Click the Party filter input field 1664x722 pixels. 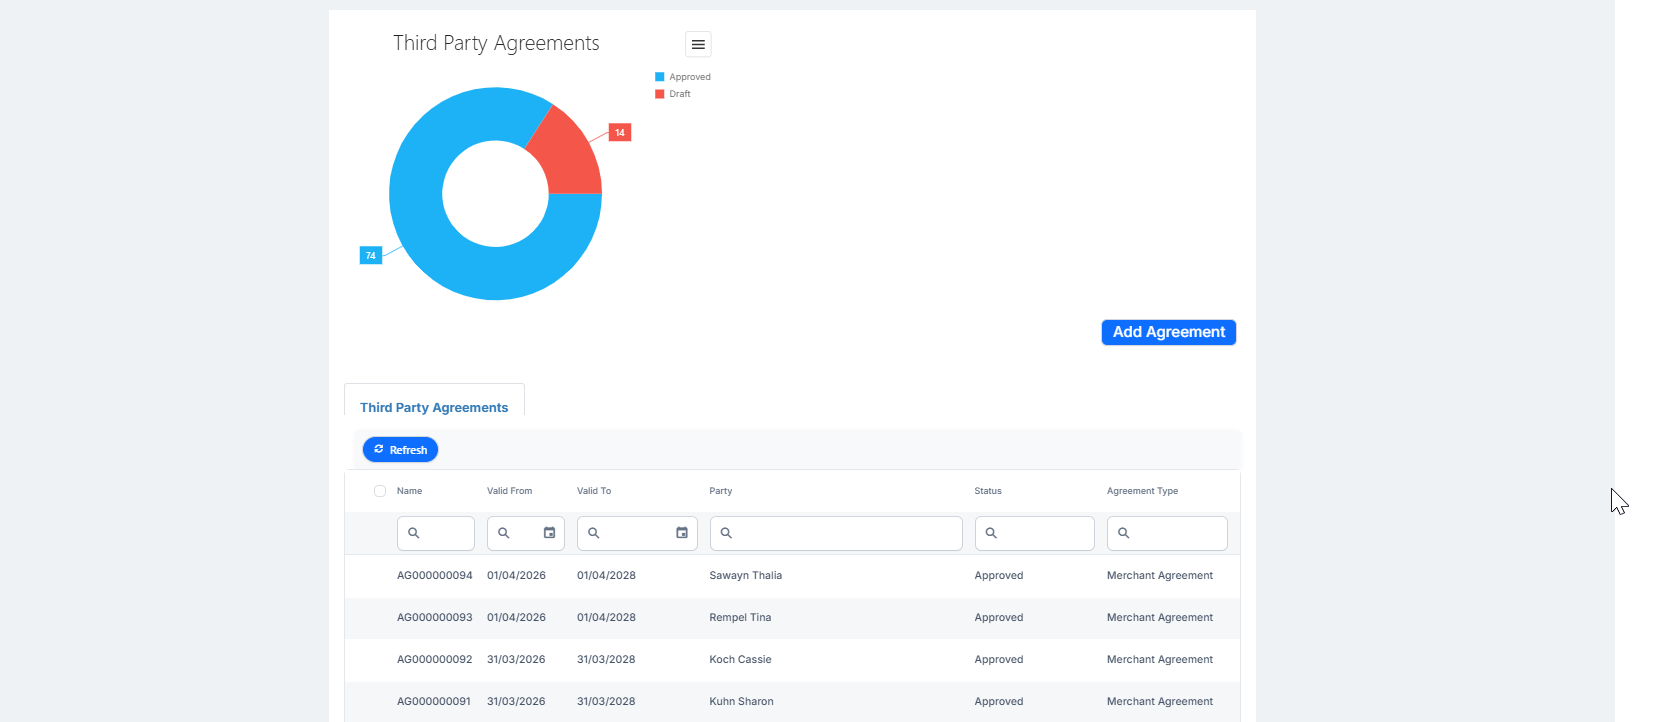click(x=836, y=533)
